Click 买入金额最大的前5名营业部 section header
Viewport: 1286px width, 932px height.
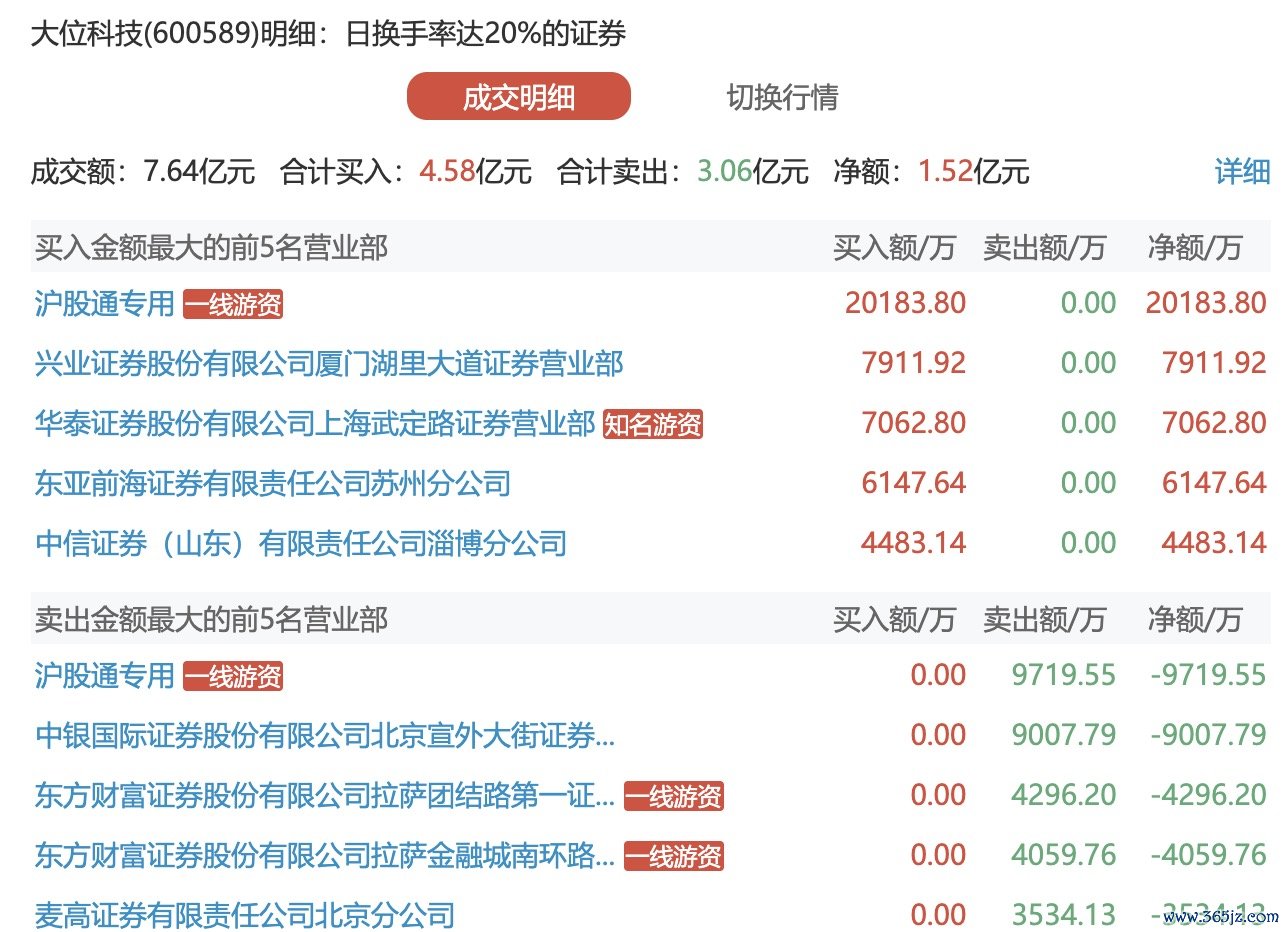click(x=211, y=247)
